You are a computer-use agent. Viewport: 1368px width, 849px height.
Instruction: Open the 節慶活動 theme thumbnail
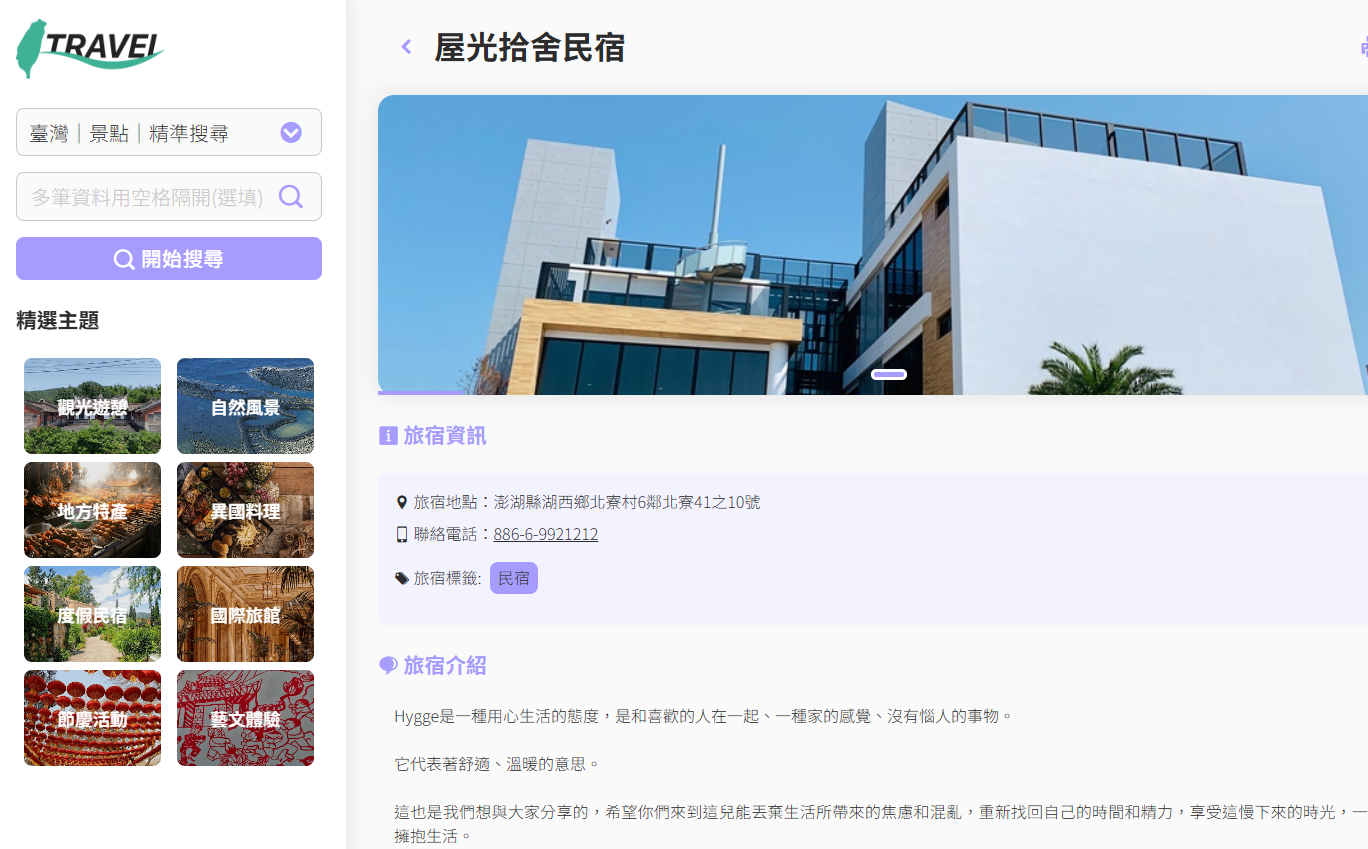point(92,718)
